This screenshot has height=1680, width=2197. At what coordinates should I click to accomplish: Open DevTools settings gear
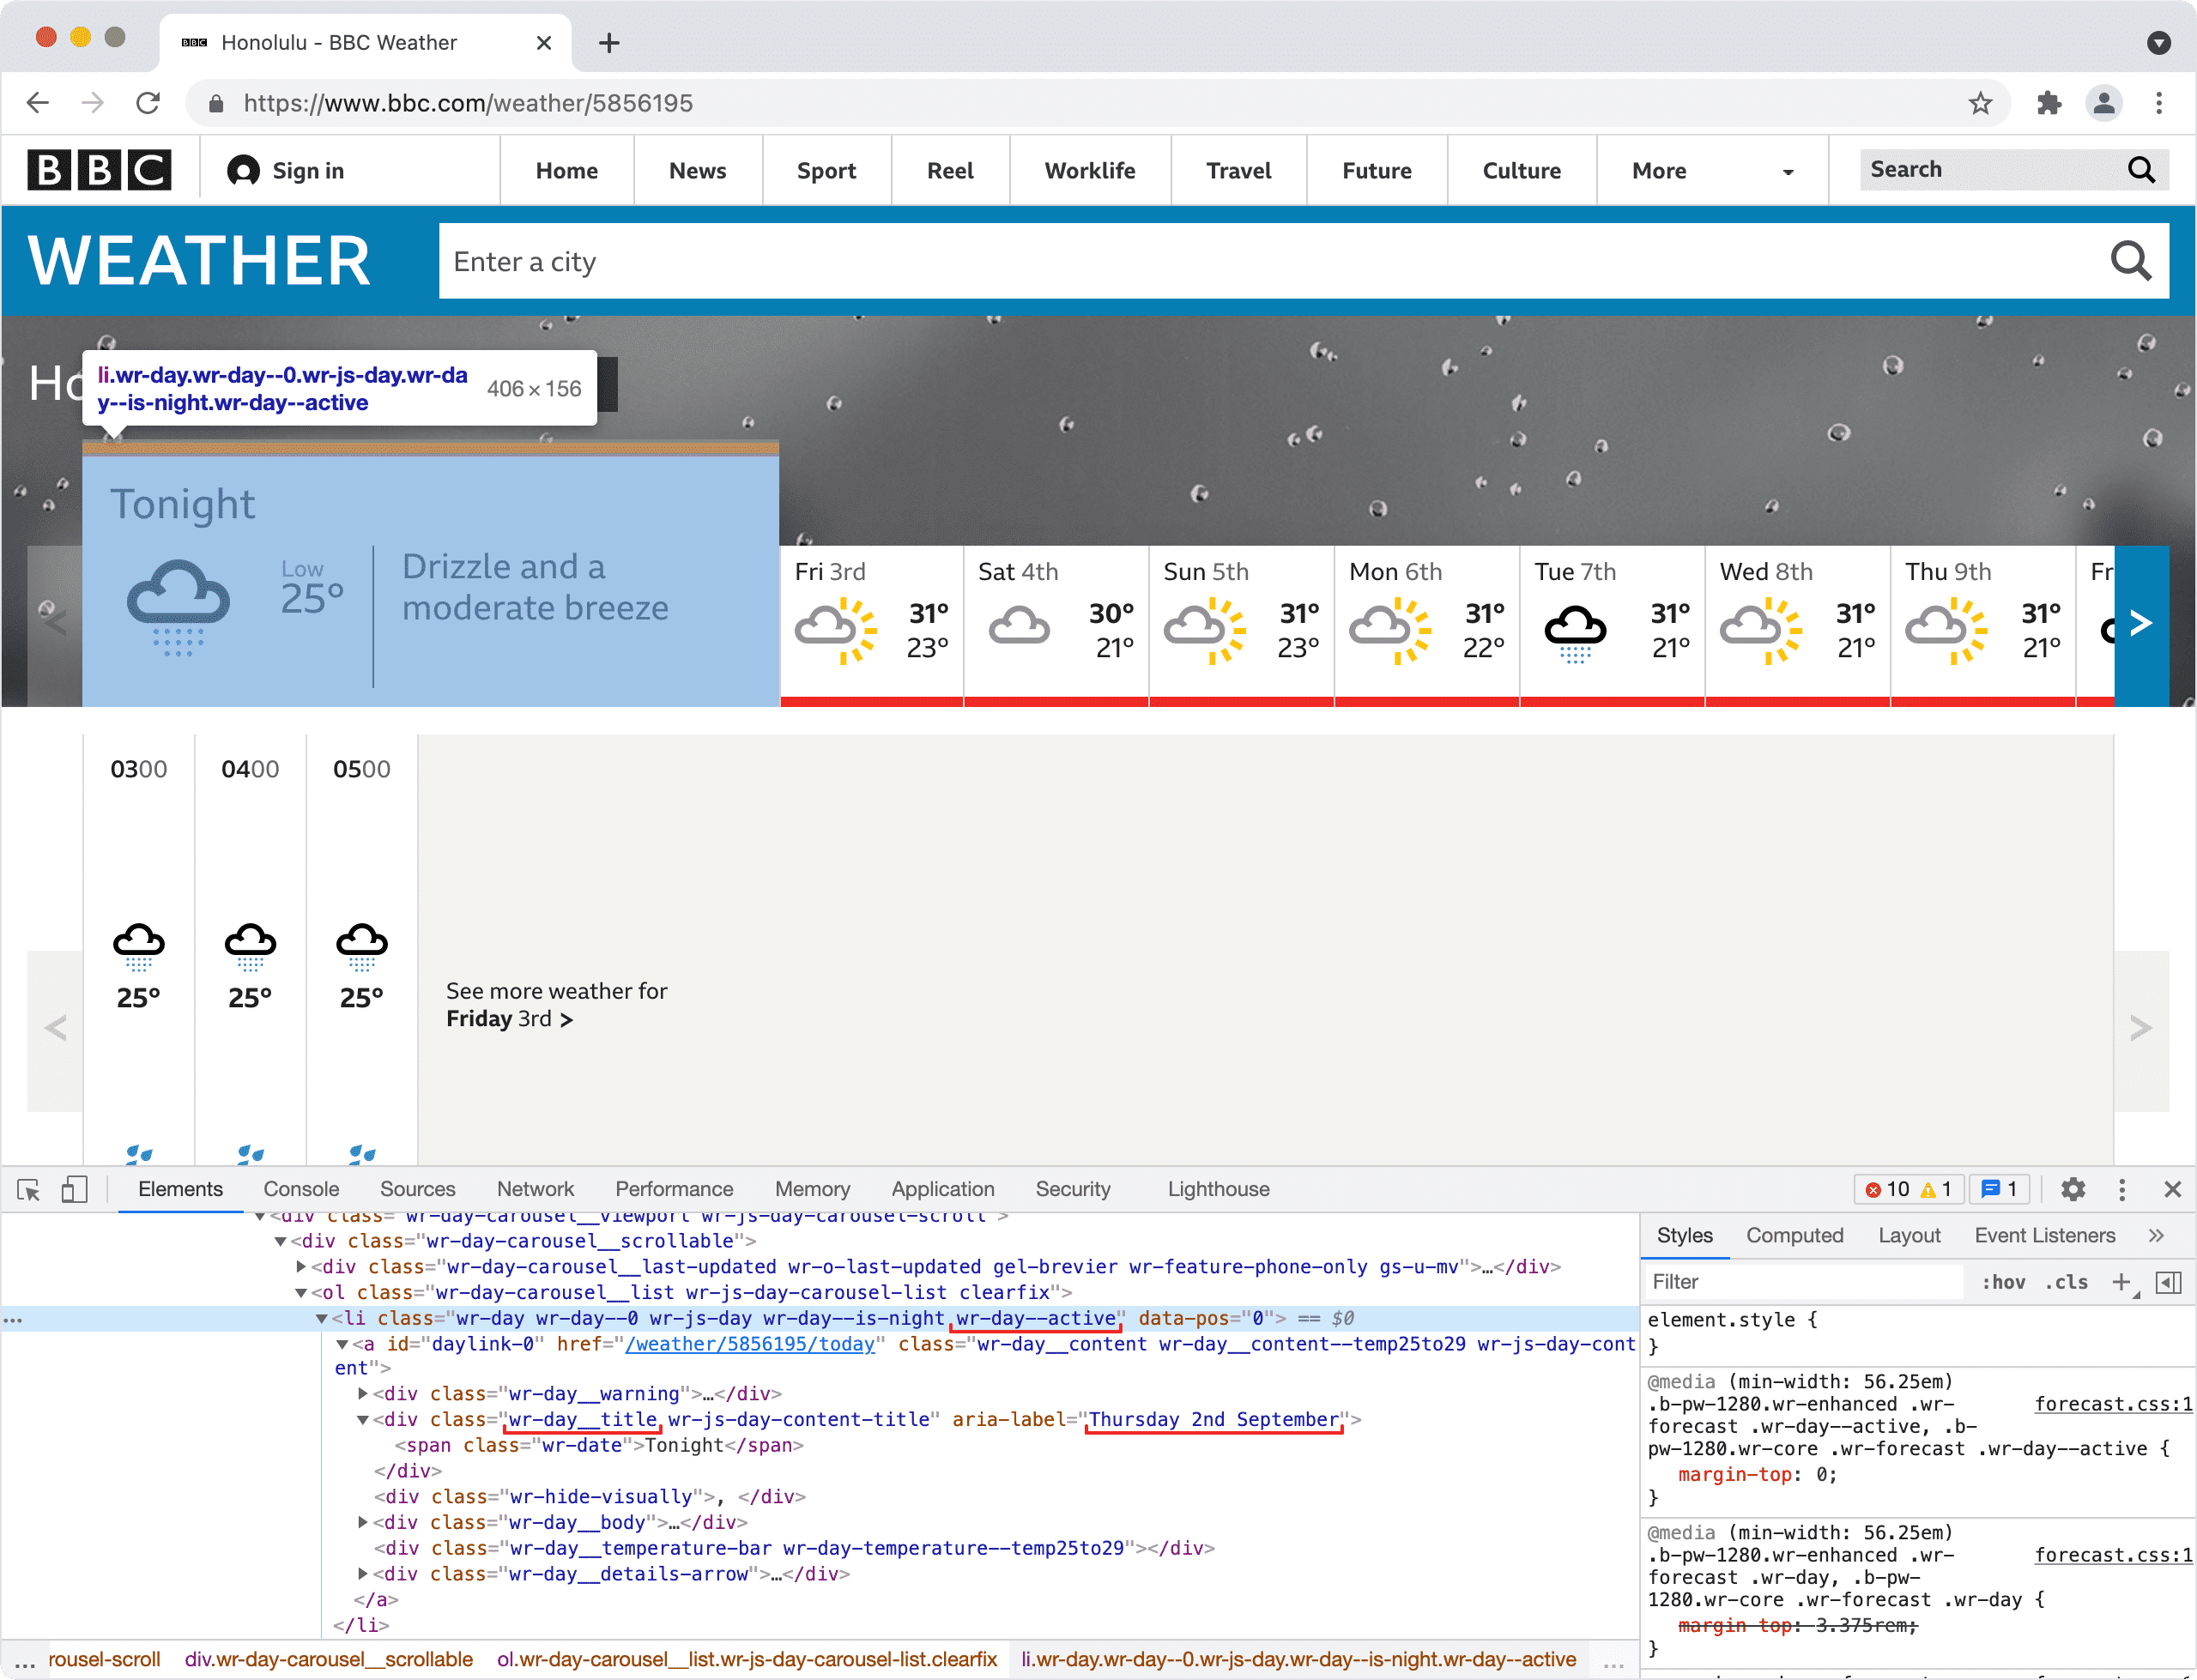(x=2072, y=1190)
